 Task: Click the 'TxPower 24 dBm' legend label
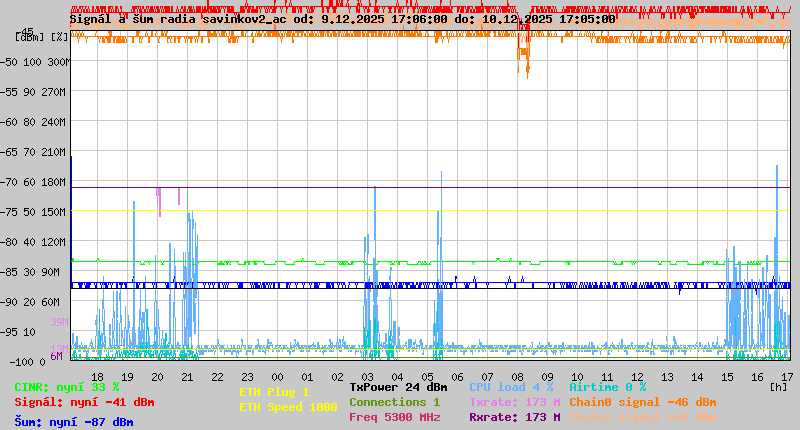pyautogui.click(x=398, y=387)
